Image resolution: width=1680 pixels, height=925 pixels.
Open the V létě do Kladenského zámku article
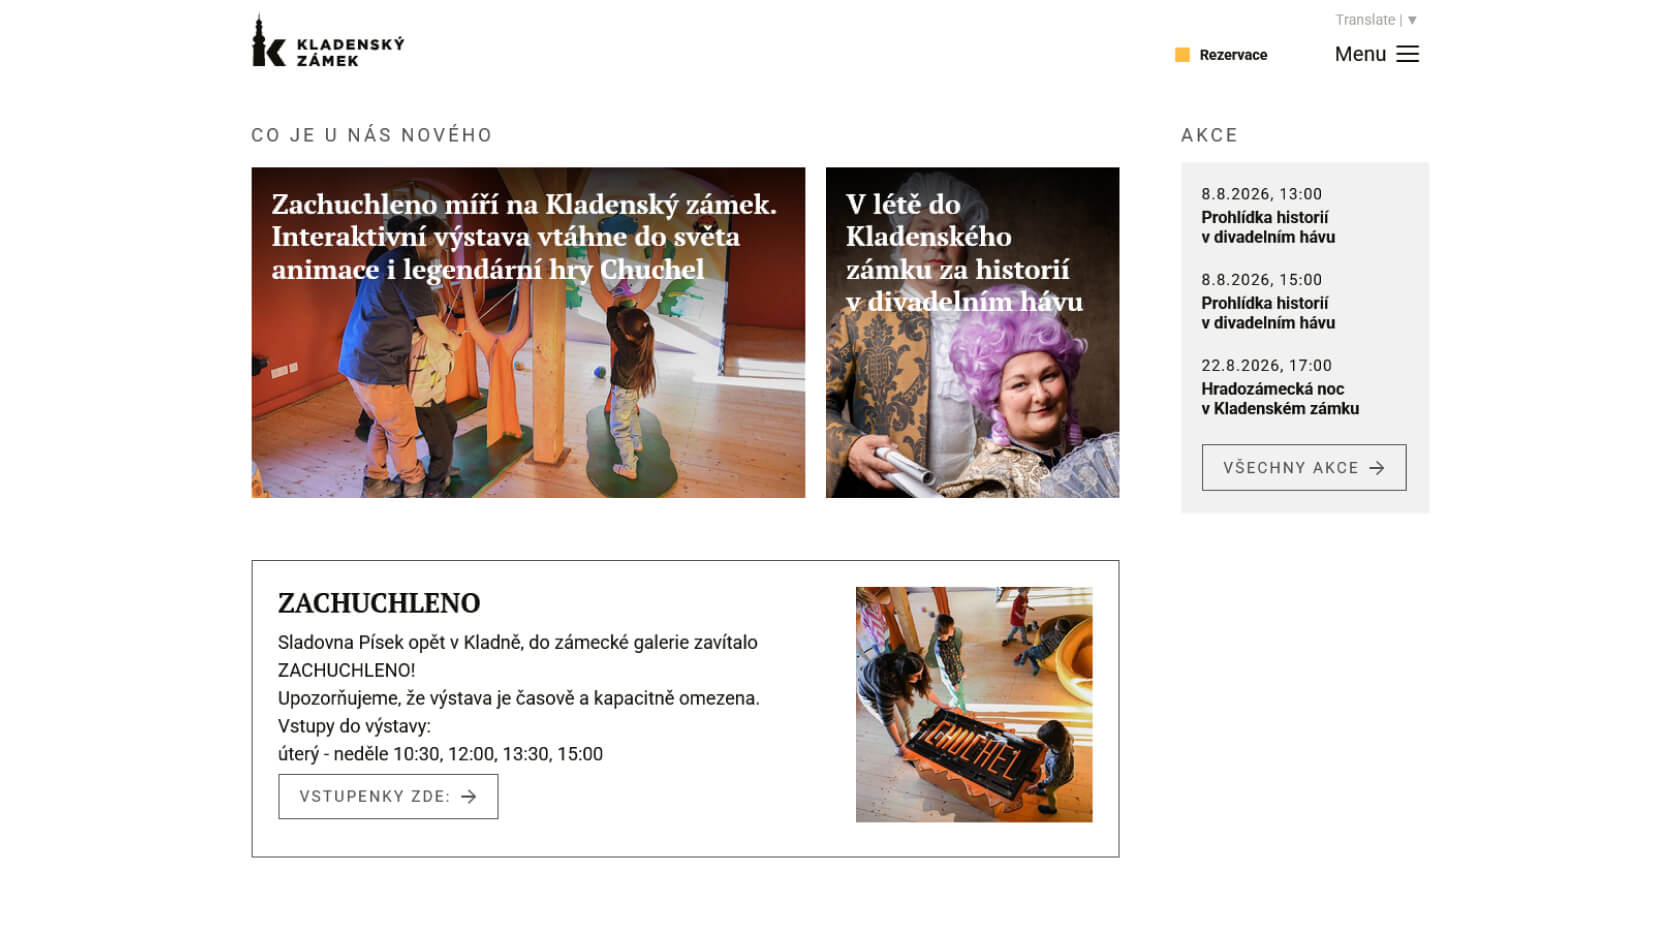[x=972, y=332]
